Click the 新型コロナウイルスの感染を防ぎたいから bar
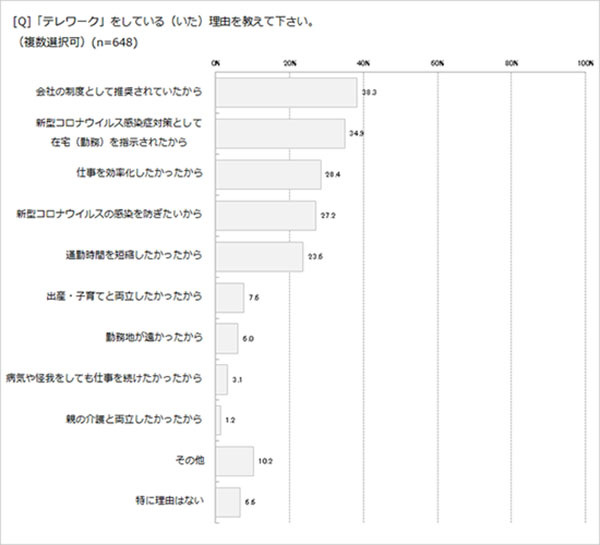This screenshot has width=600, height=545. (x=266, y=215)
